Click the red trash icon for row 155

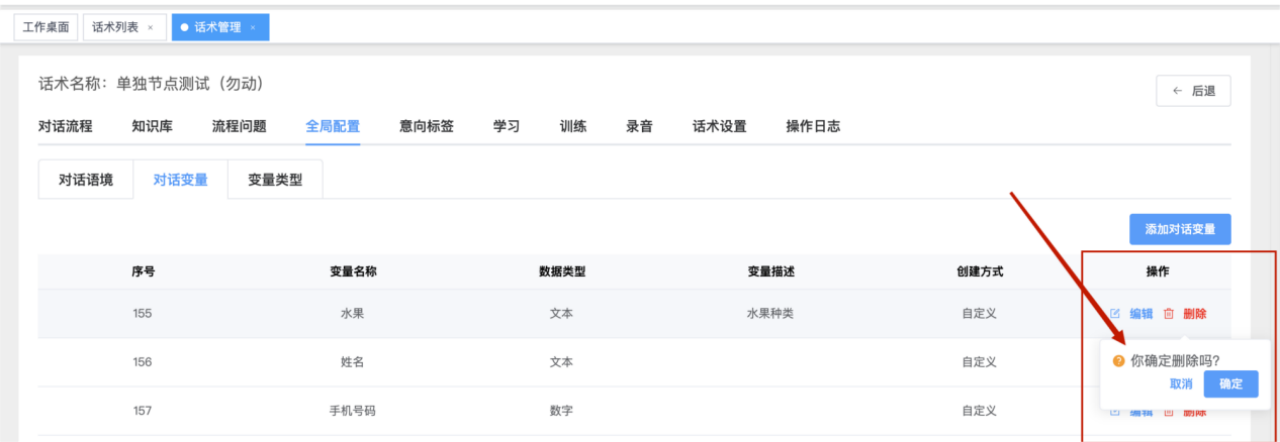(x=1168, y=313)
